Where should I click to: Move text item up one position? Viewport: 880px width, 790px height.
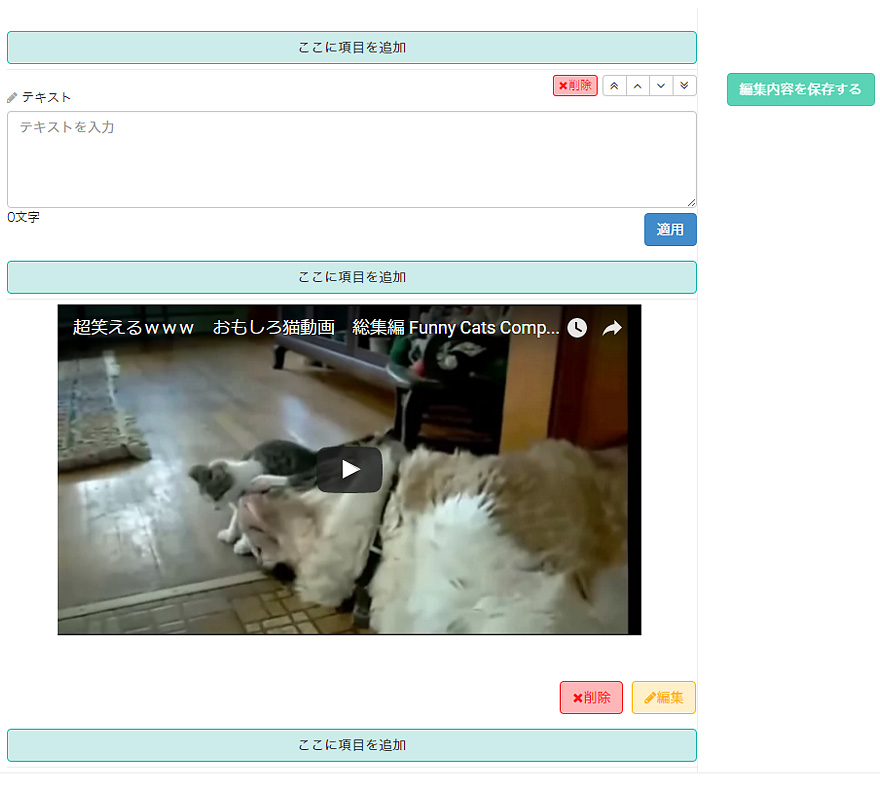click(638, 86)
